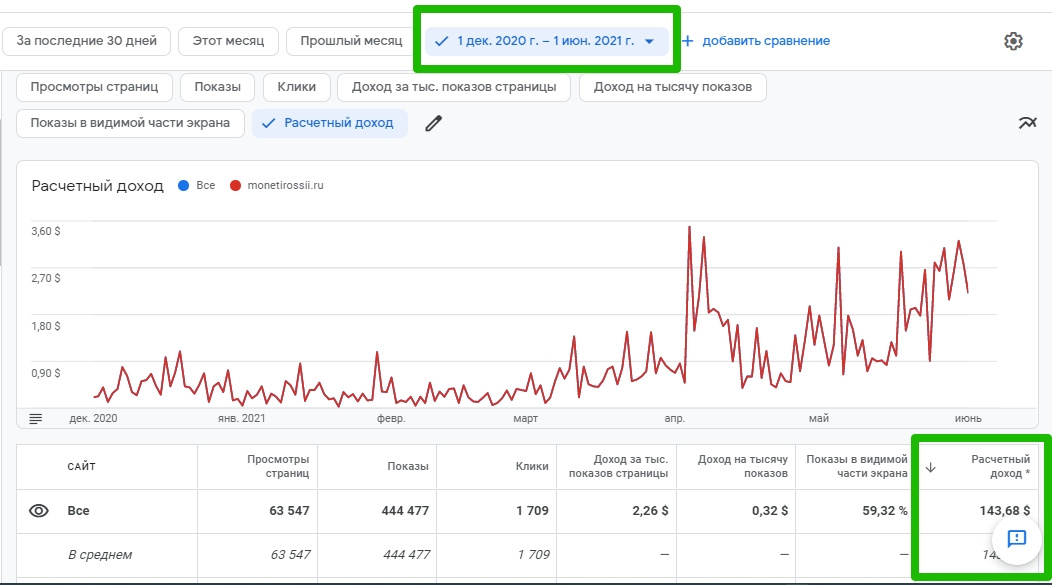Open the settings gear icon
The width and height of the screenshot is (1052, 585).
1013,41
